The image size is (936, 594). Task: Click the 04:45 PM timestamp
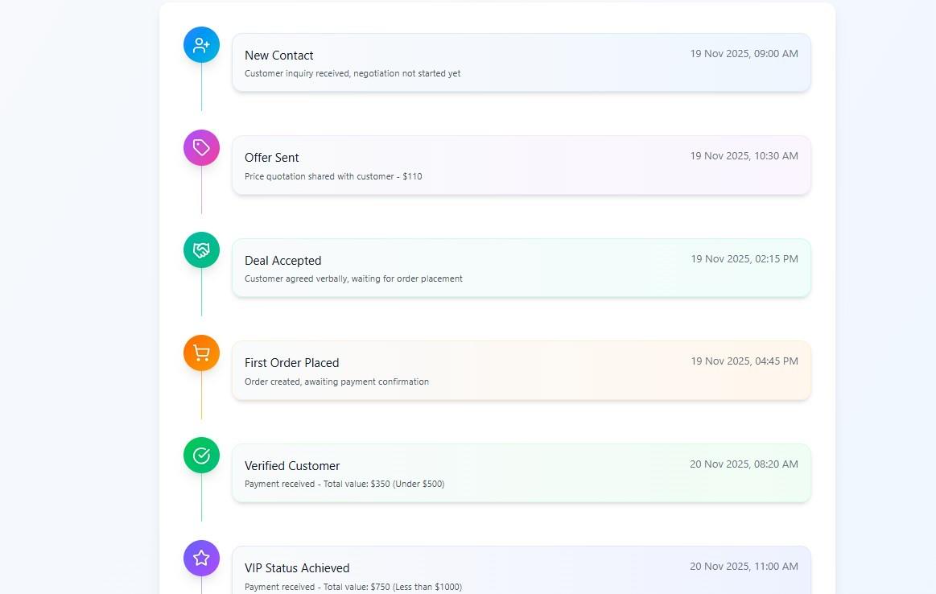tap(744, 361)
